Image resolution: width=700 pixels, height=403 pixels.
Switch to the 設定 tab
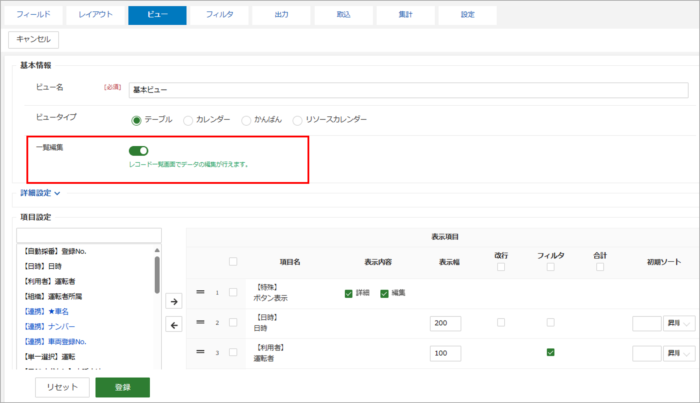pos(467,15)
